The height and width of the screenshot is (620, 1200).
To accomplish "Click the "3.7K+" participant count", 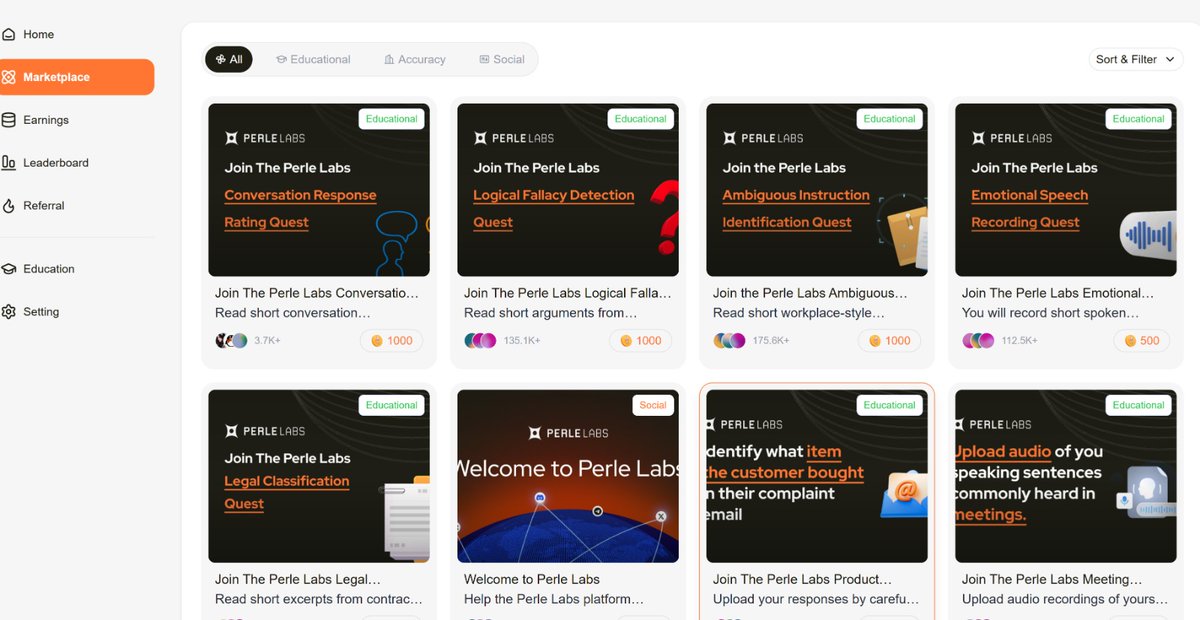I will point(267,341).
